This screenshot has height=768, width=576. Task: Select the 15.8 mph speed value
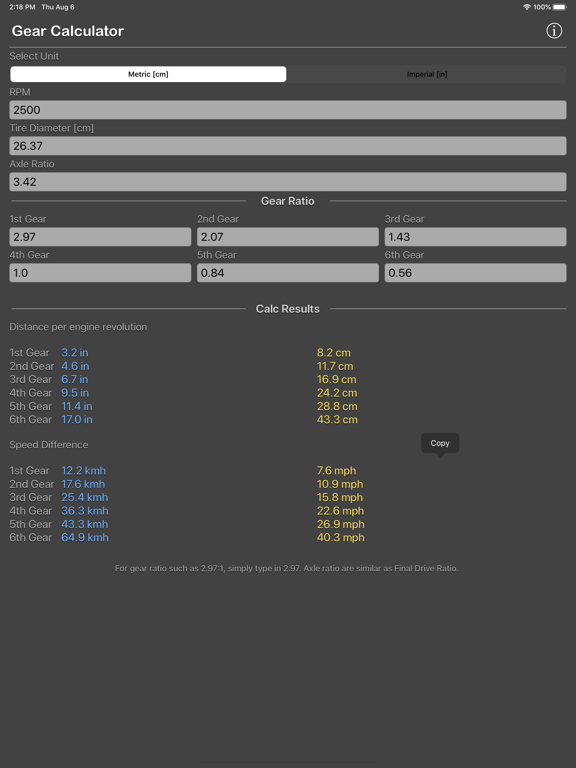[340, 497]
